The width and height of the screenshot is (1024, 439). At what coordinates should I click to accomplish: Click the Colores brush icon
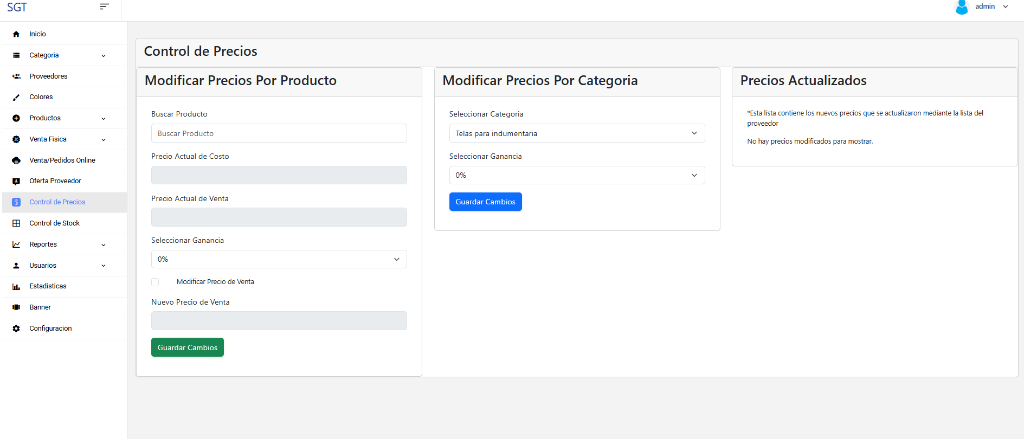pyautogui.click(x=16, y=97)
